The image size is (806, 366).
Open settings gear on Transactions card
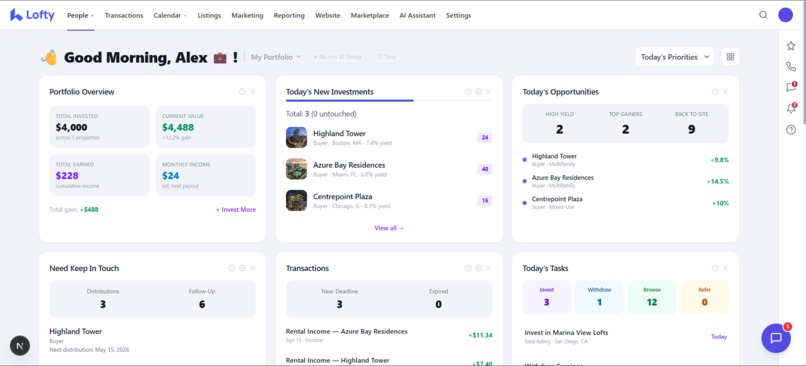(x=479, y=268)
